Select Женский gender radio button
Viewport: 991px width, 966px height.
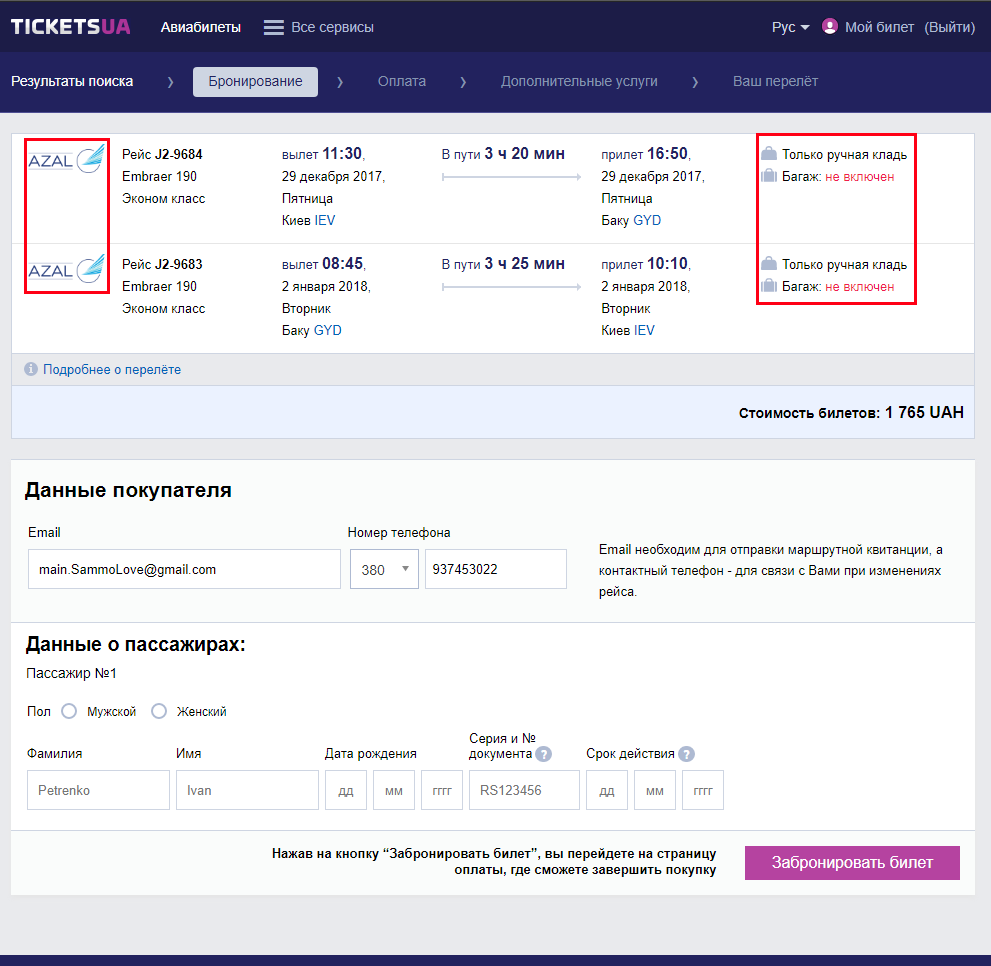pyautogui.click(x=158, y=712)
